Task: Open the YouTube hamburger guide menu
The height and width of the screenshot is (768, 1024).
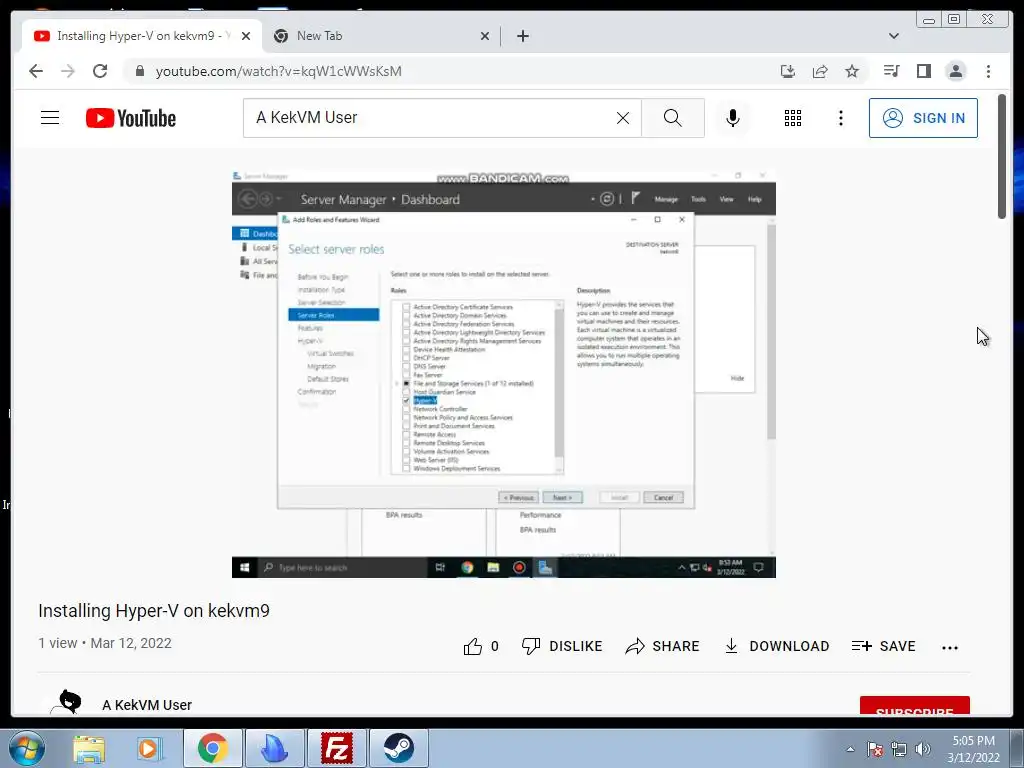Action: [50, 118]
